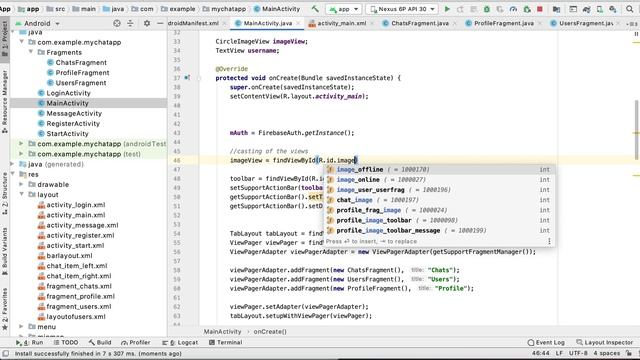Click the Sync Project with Gradle icon
This screenshot has height=360, width=640.
(x=587, y=9)
